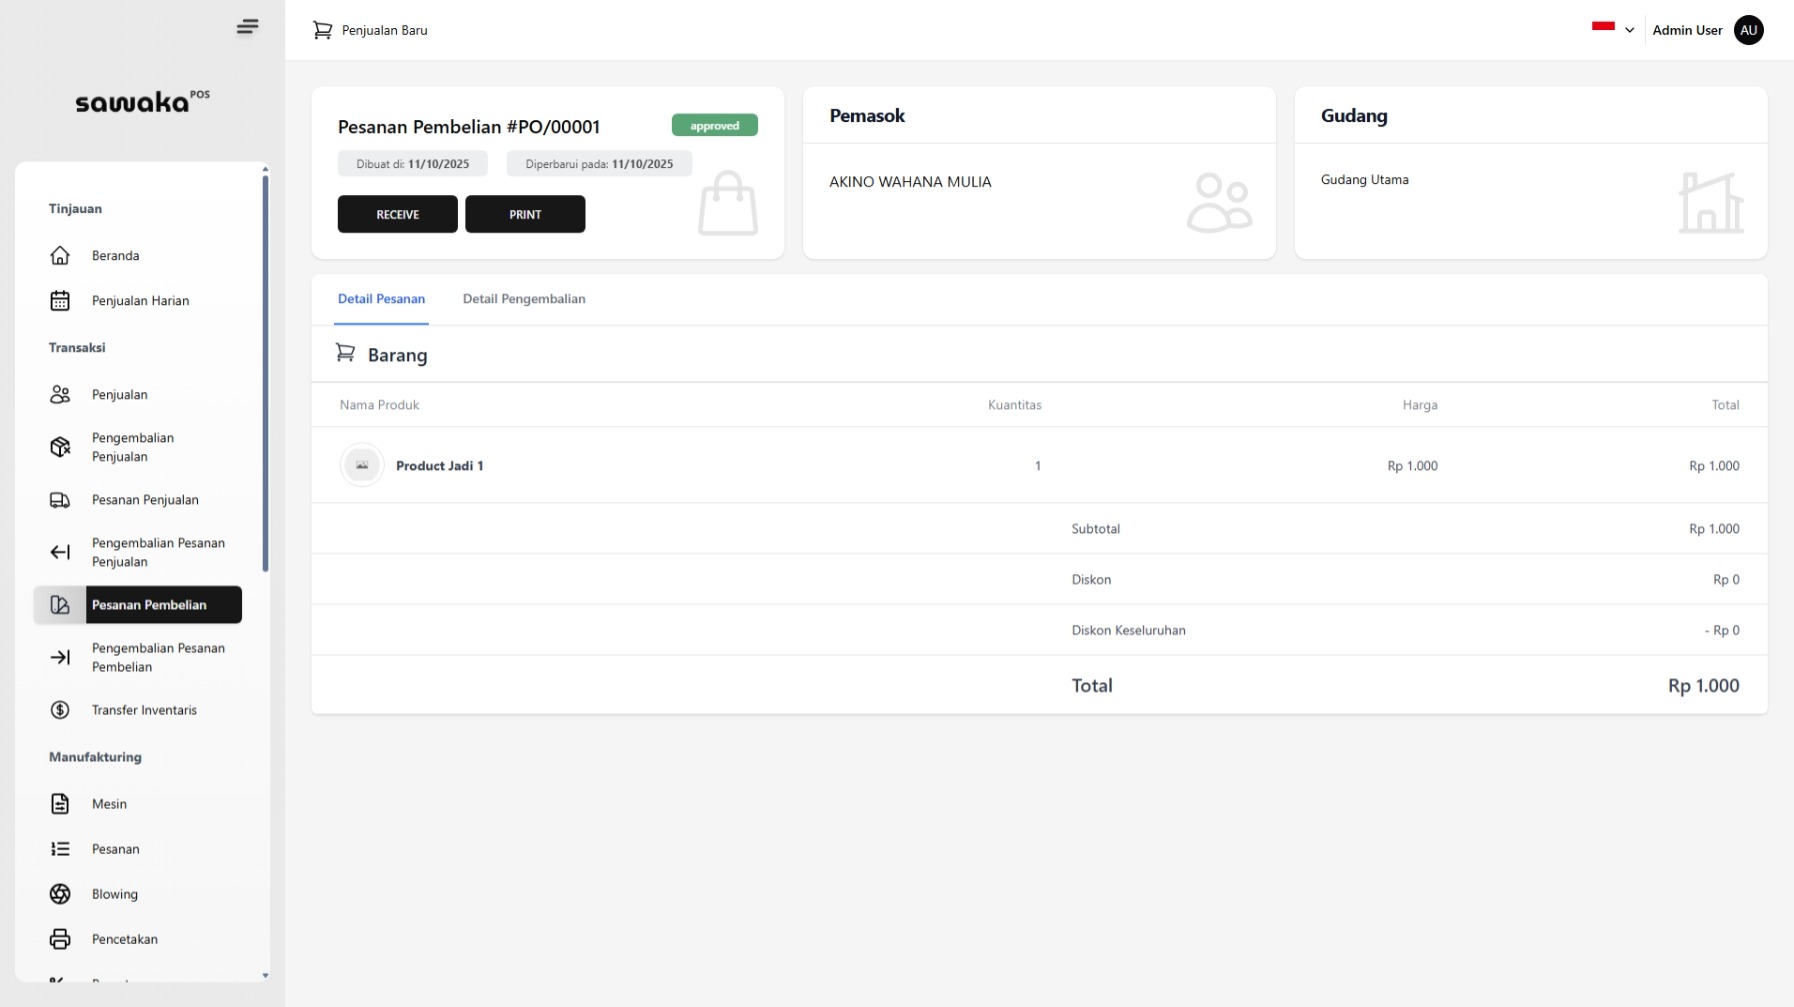
Task: Click Penjualan Baru in top bar
Action: [x=371, y=30]
